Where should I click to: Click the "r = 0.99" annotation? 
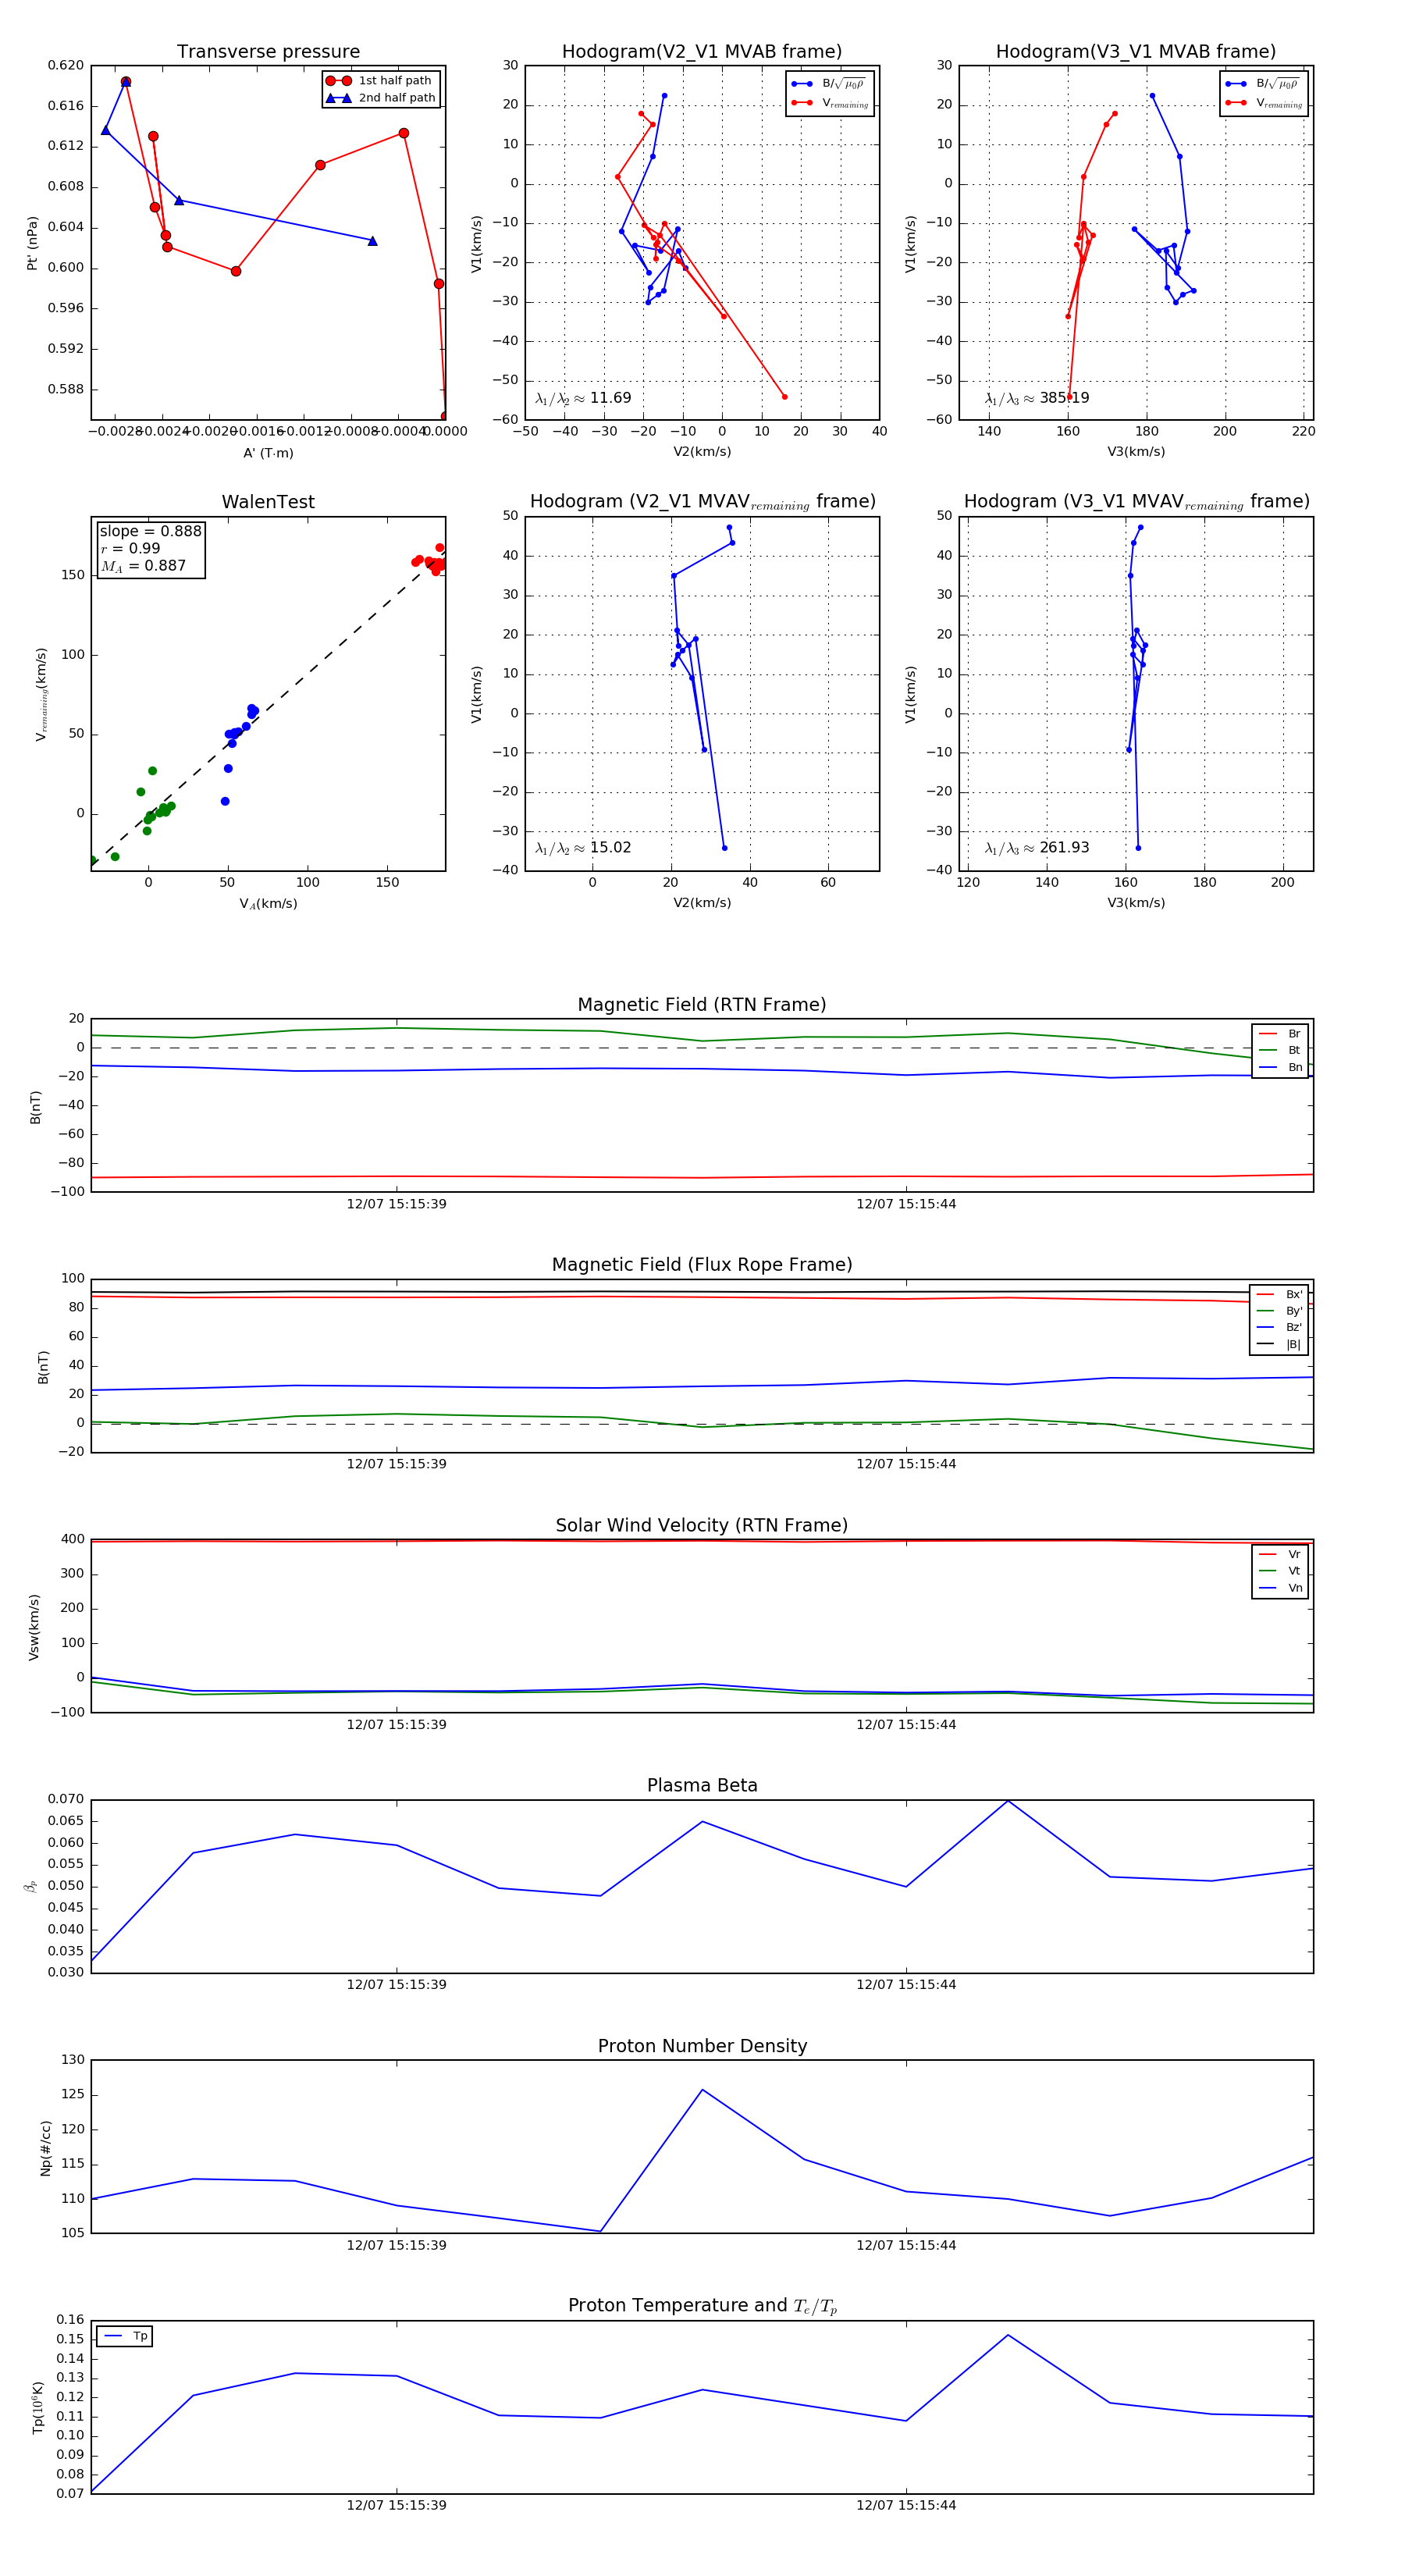(x=130, y=548)
